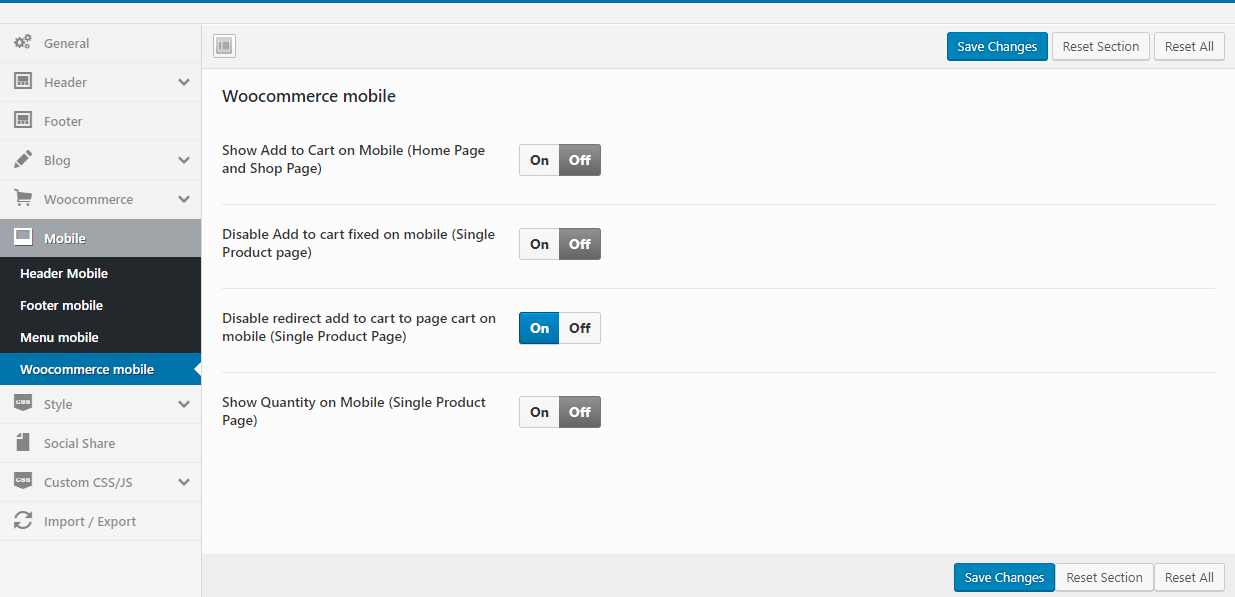Click the Social Share file icon
1235x597 pixels.
tap(22, 443)
